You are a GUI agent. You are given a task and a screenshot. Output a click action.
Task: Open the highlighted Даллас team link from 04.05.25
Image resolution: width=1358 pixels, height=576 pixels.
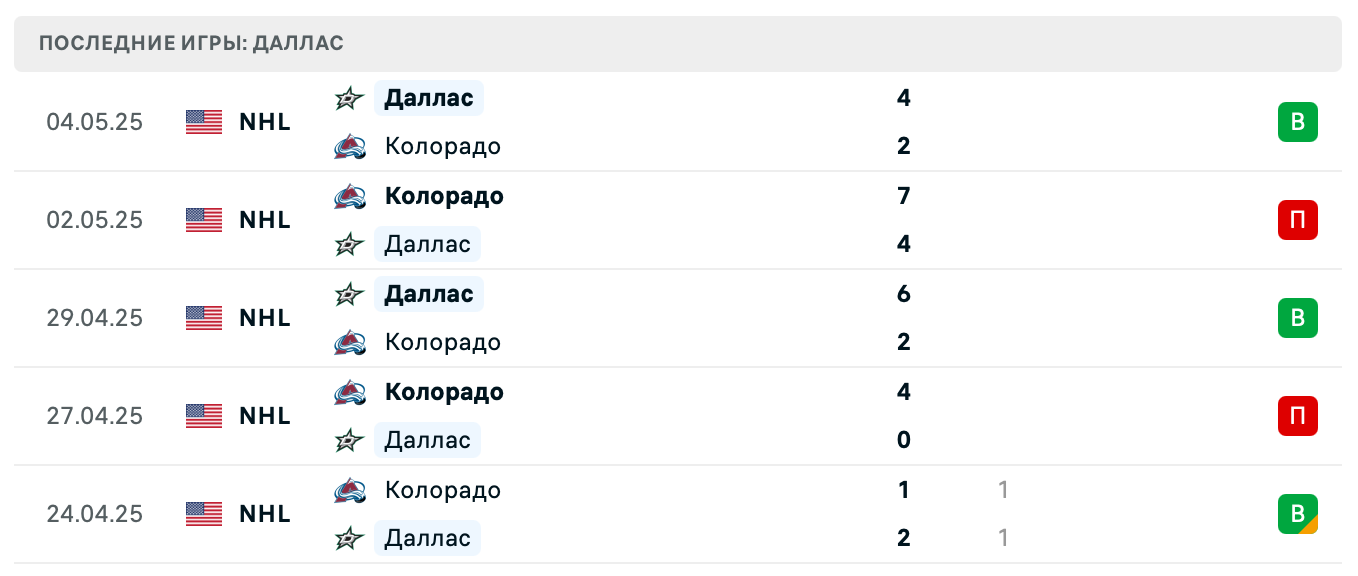coord(428,98)
